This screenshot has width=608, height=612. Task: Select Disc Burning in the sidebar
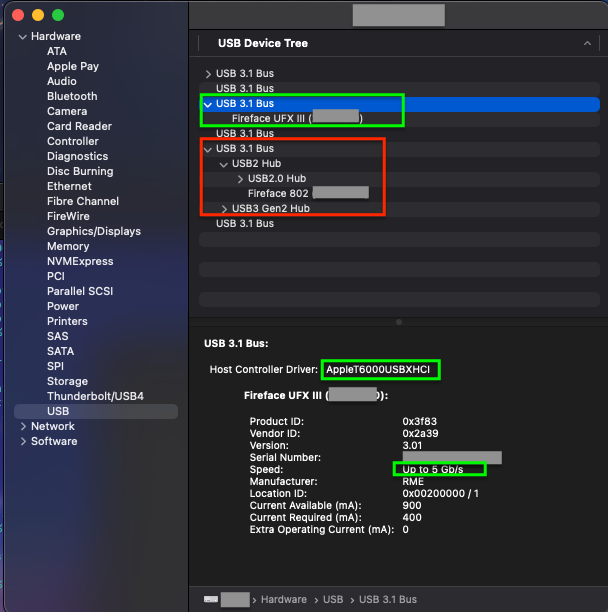(80, 171)
